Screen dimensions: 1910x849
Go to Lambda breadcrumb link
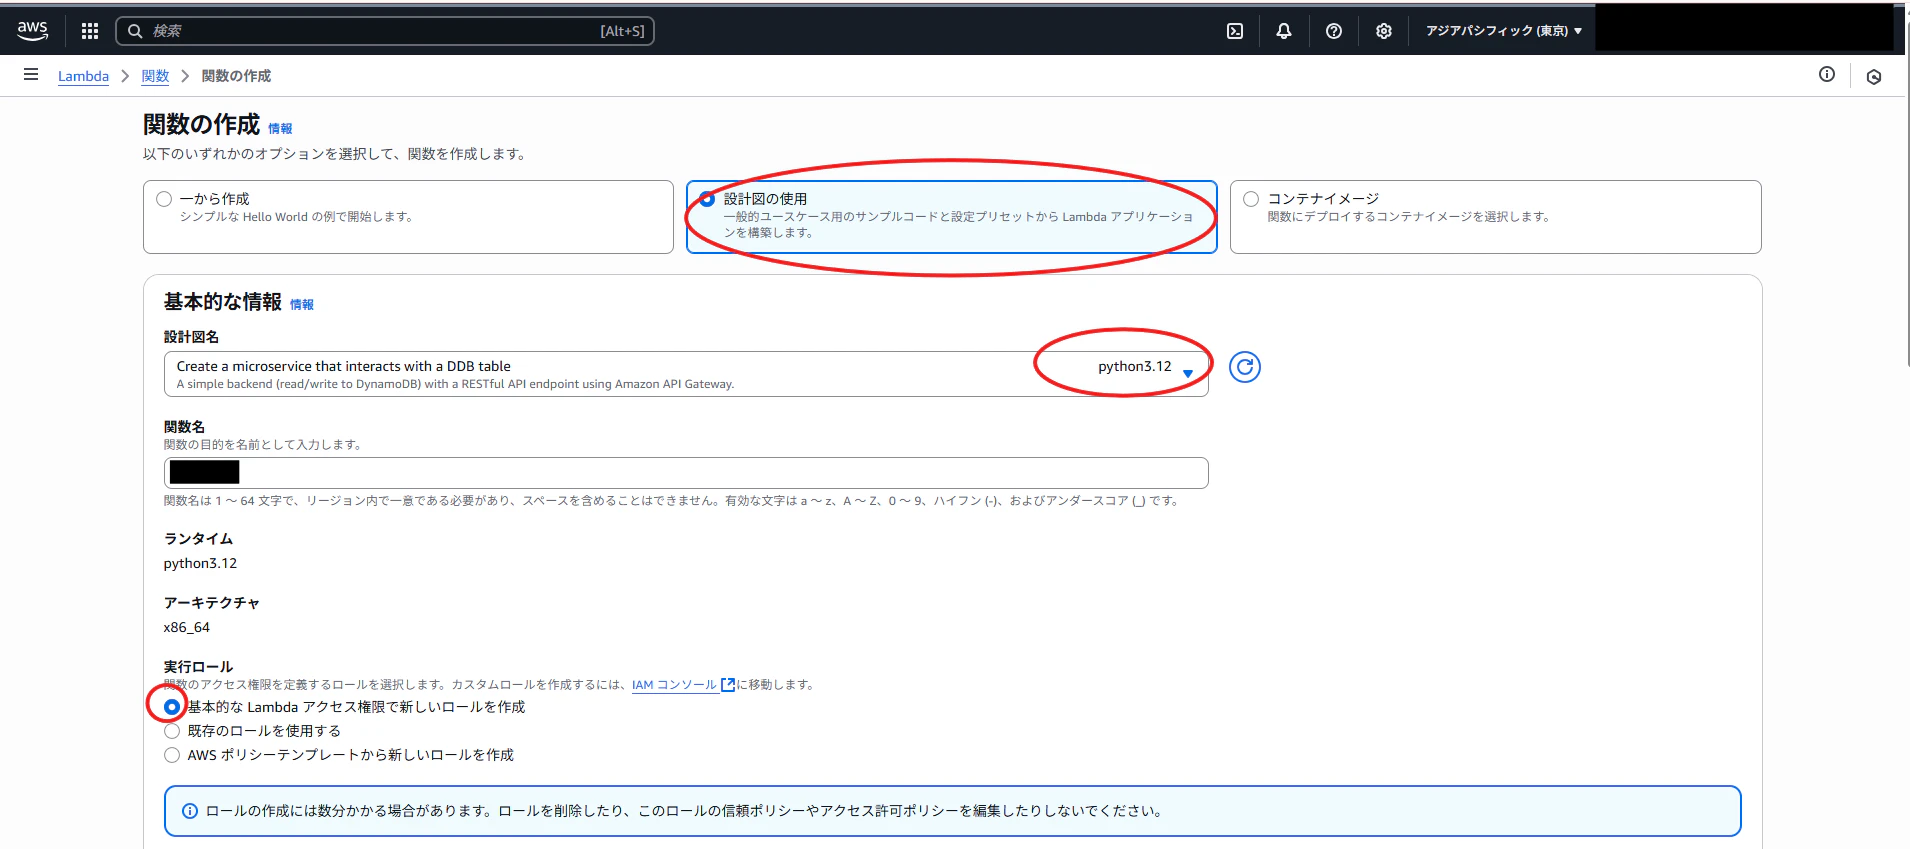click(83, 76)
